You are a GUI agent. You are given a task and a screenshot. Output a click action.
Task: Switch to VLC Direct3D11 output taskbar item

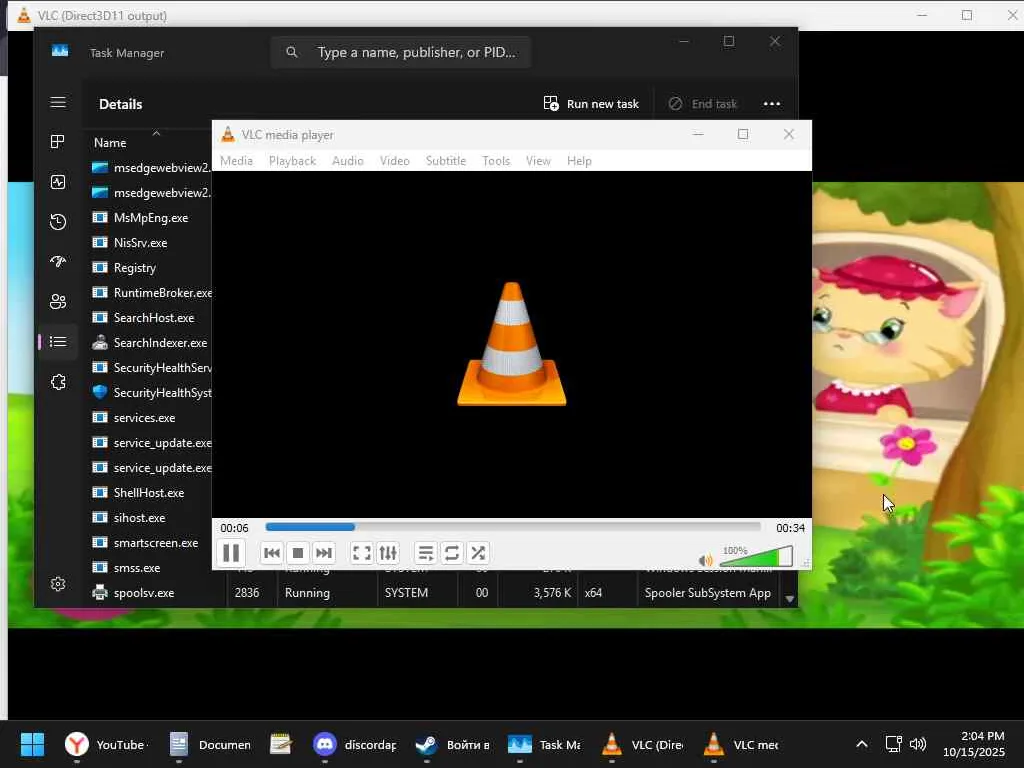[643, 744]
